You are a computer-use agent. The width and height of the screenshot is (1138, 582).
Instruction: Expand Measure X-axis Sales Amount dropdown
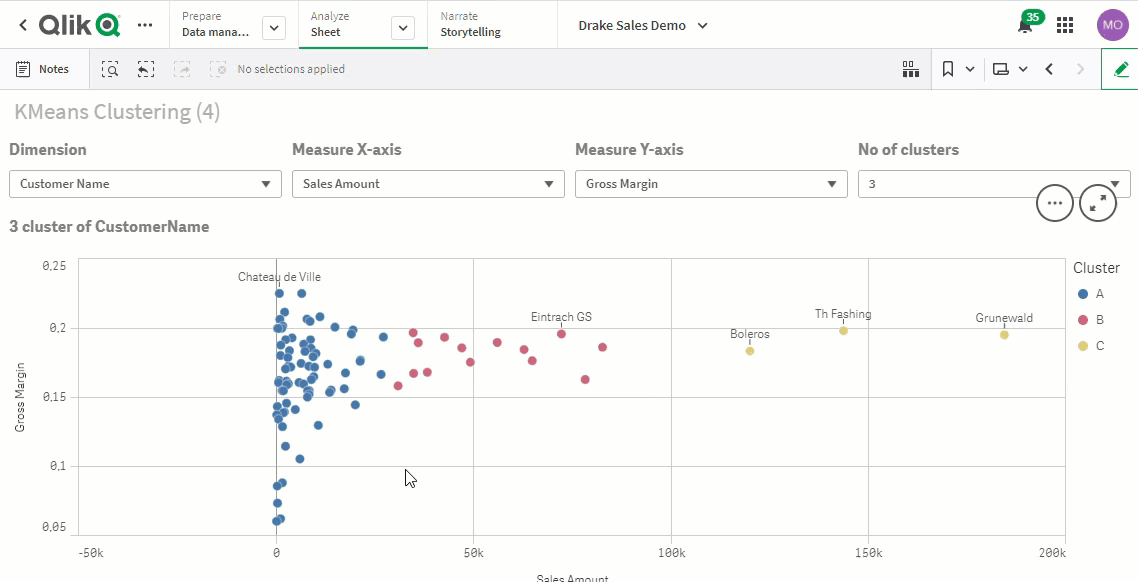429,184
